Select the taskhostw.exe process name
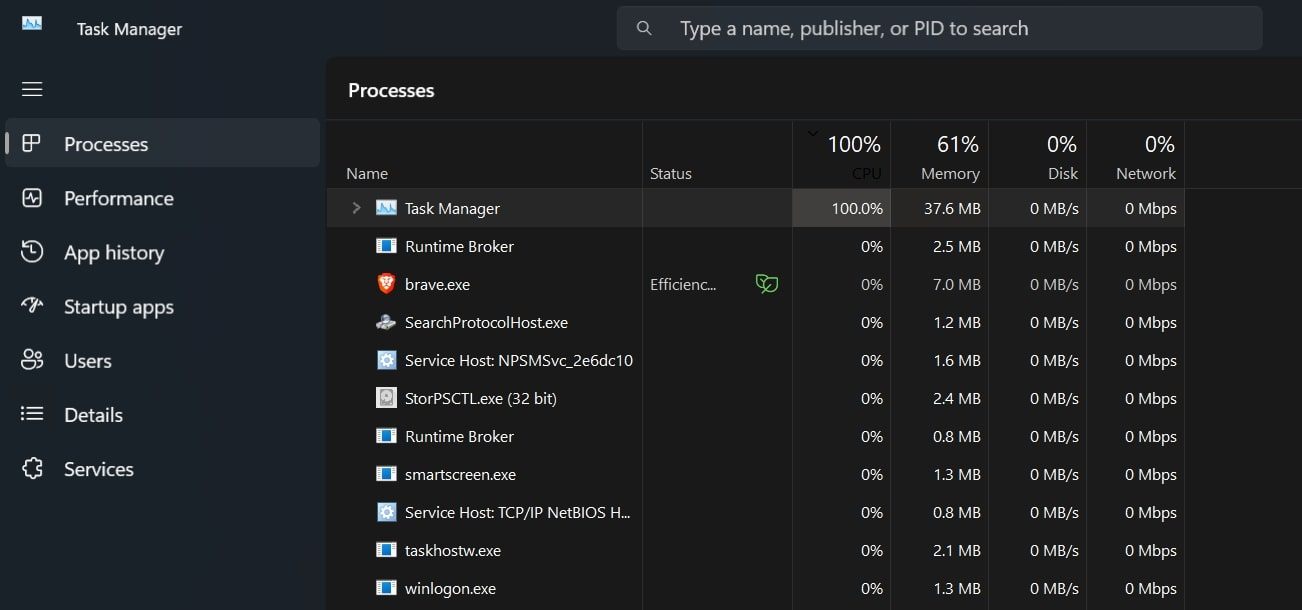Screen dimensions: 1302x610 tap(453, 550)
